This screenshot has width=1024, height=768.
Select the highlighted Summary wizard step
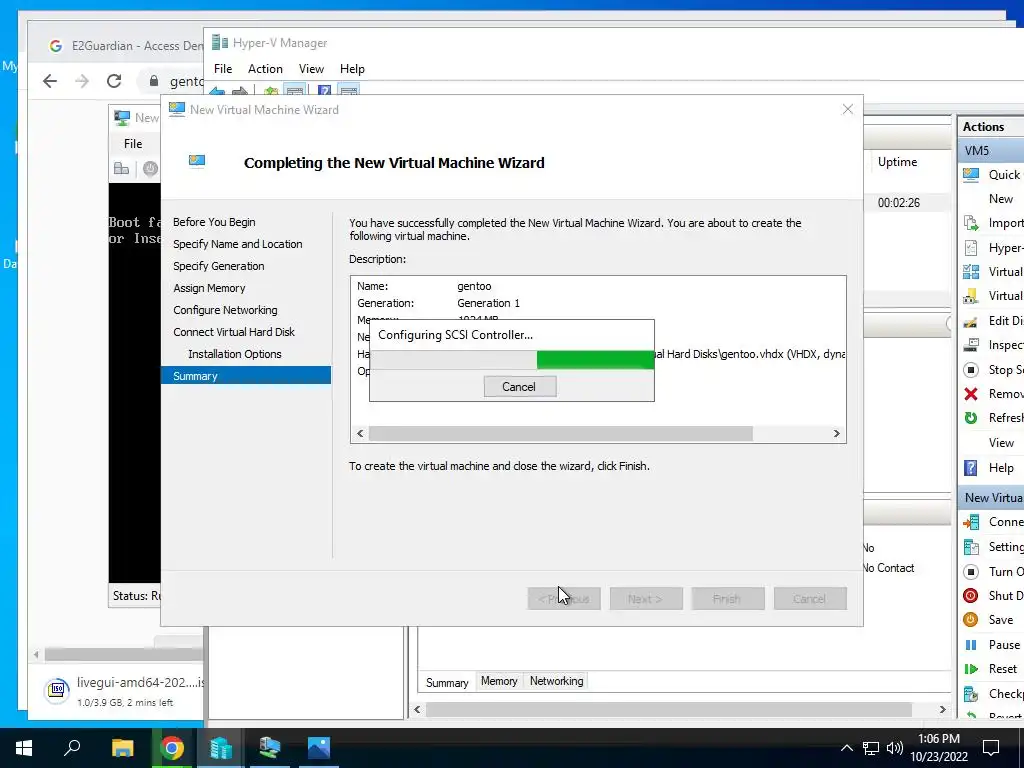coord(246,376)
